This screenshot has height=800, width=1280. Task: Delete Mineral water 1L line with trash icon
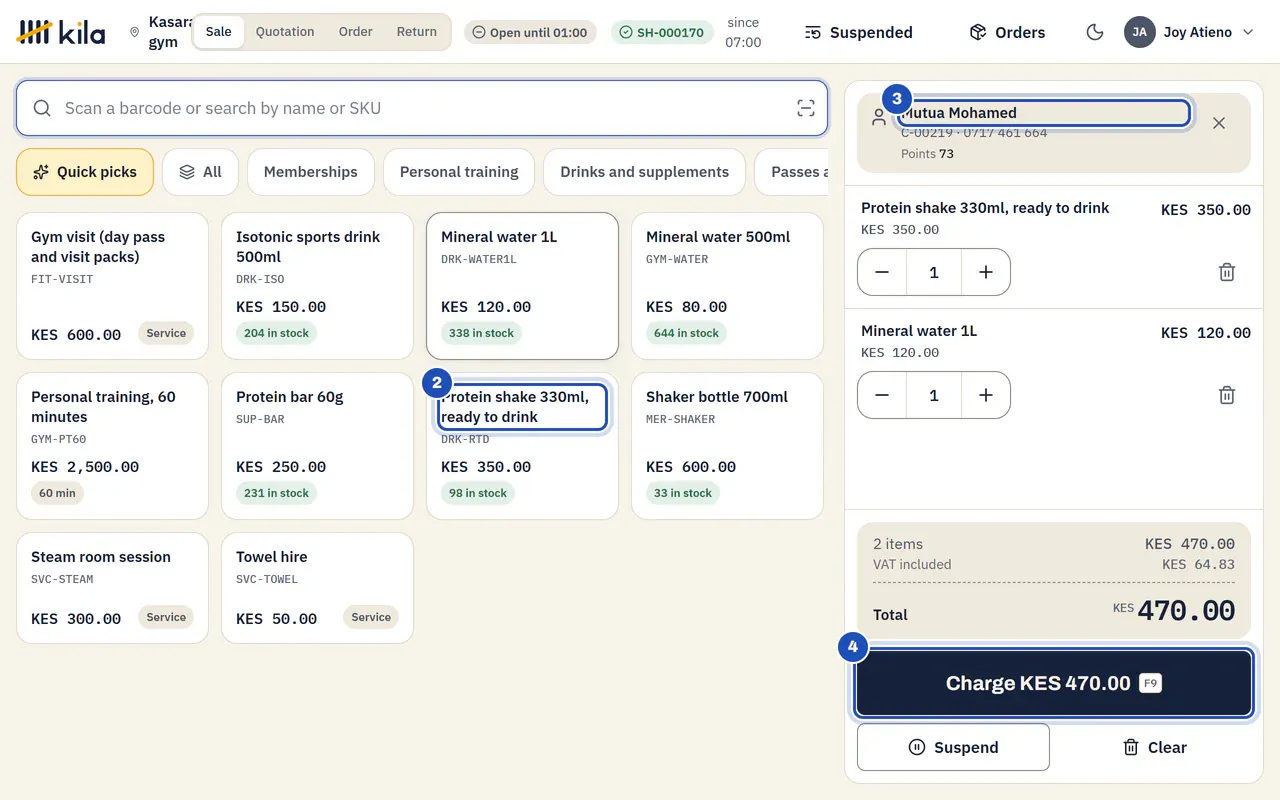1227,395
